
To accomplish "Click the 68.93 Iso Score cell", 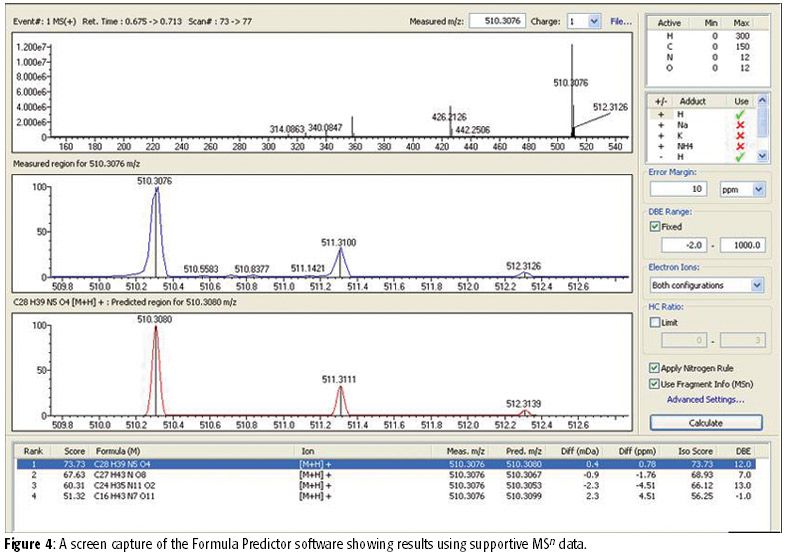I will [x=702, y=475].
